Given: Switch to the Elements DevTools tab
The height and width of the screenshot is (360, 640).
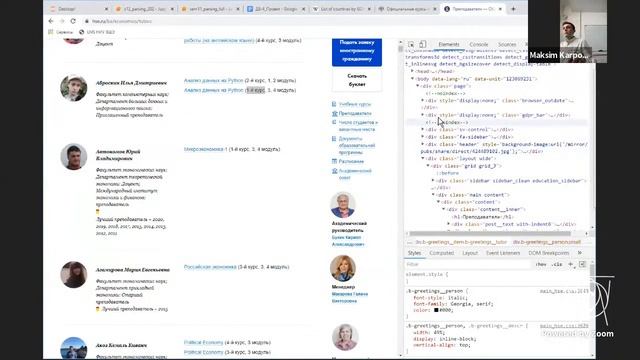Looking at the screenshot, I should click(449, 44).
